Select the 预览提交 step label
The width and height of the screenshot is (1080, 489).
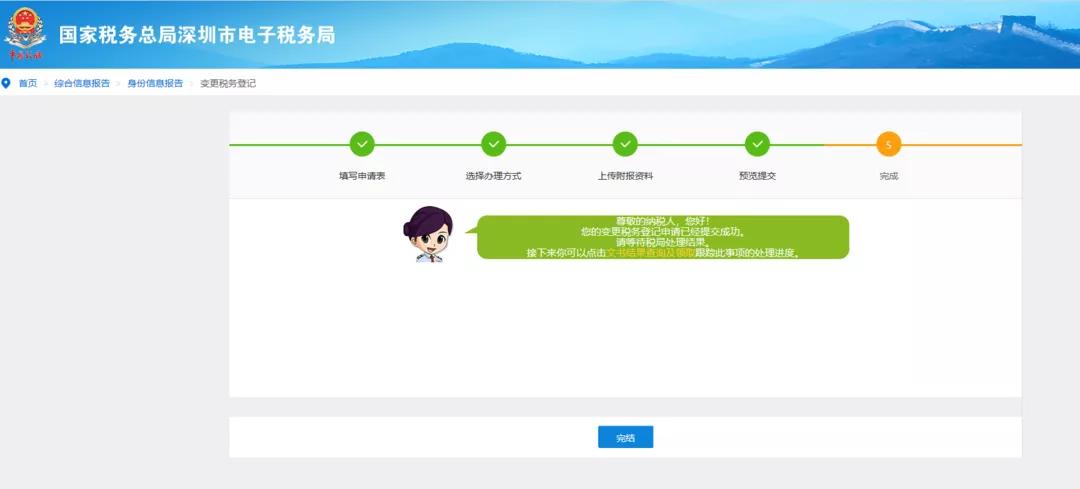(758, 176)
